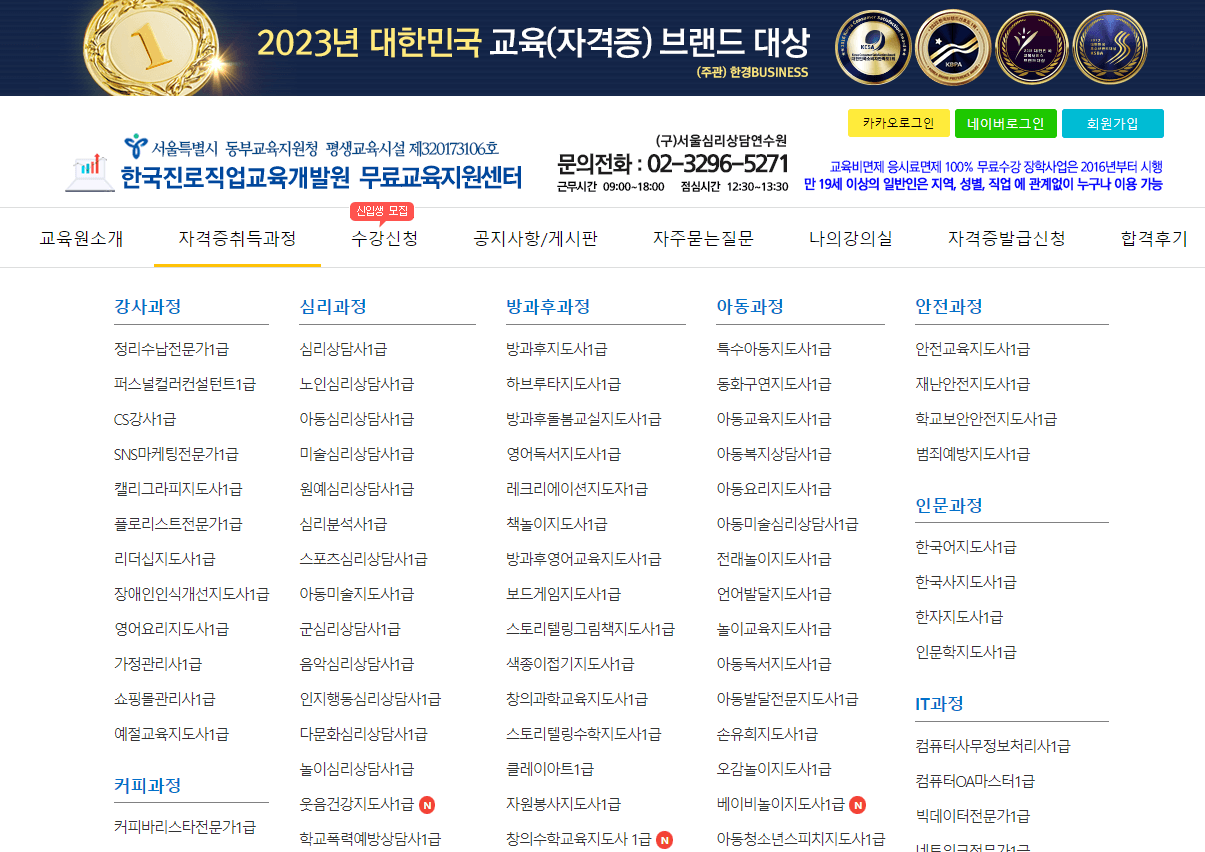Viewport: 1205px width, 852px height.
Task: Select the 방과후지도사1급 course link
Action: 558,348
